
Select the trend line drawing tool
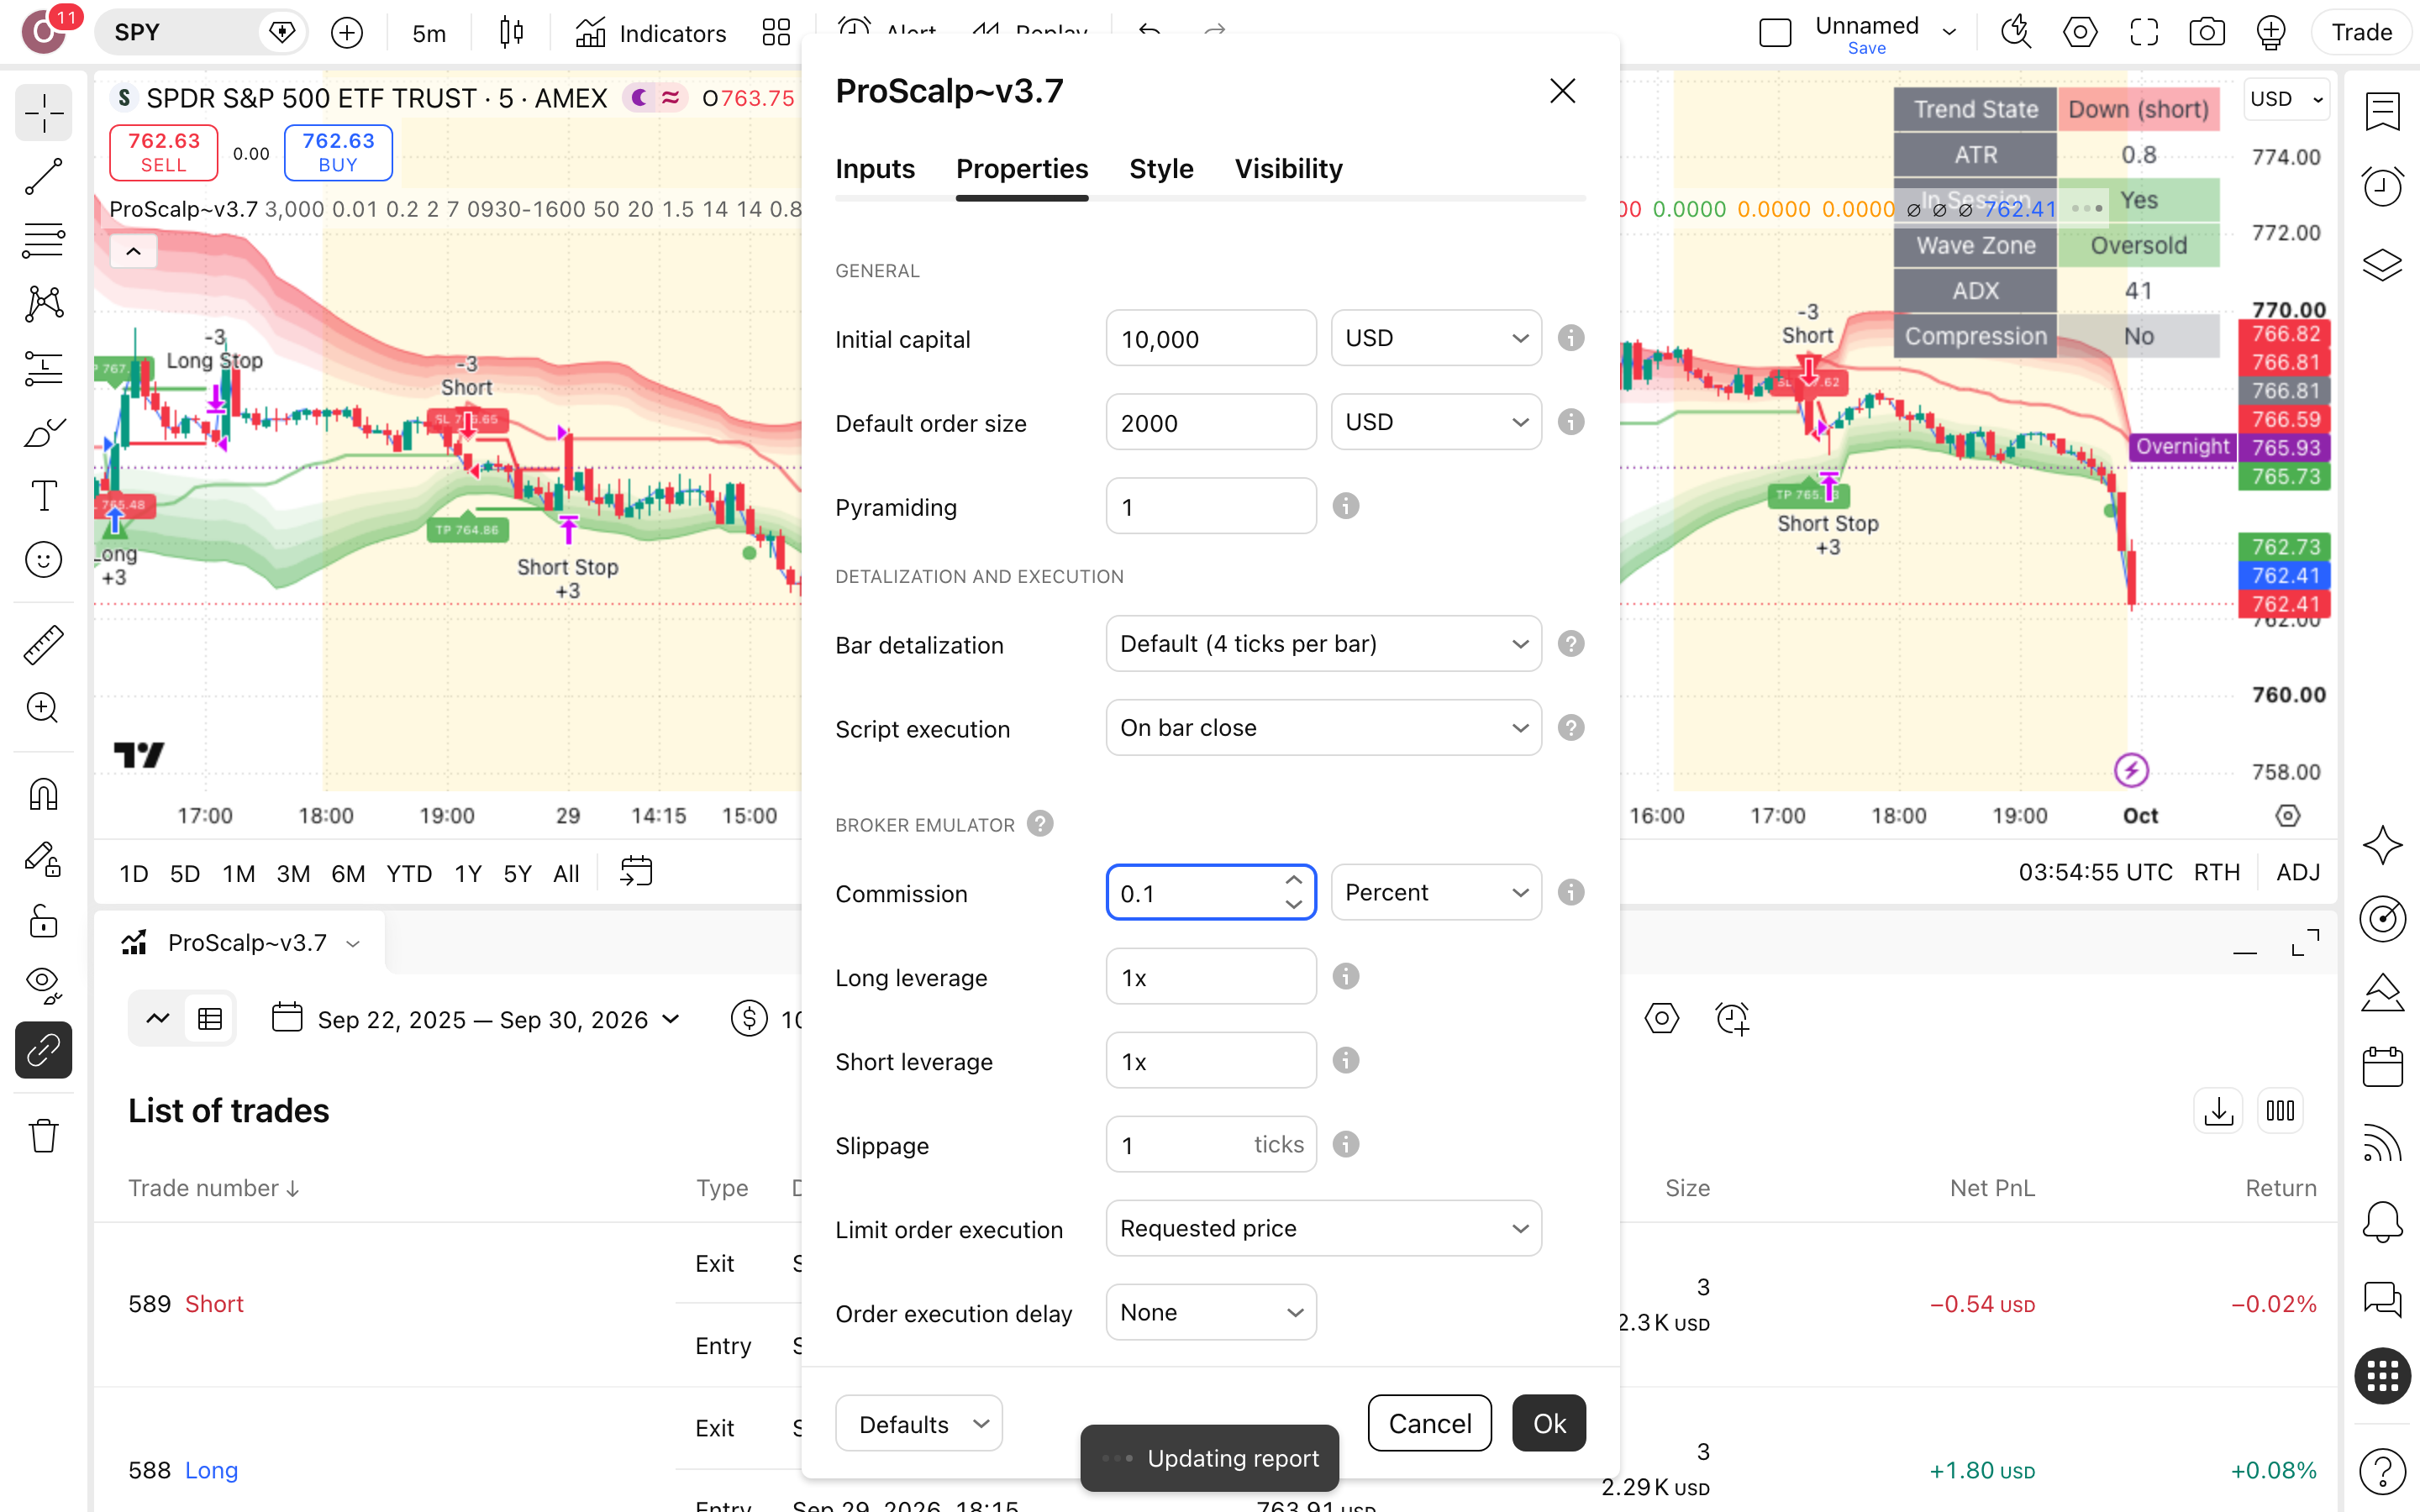pyautogui.click(x=43, y=176)
